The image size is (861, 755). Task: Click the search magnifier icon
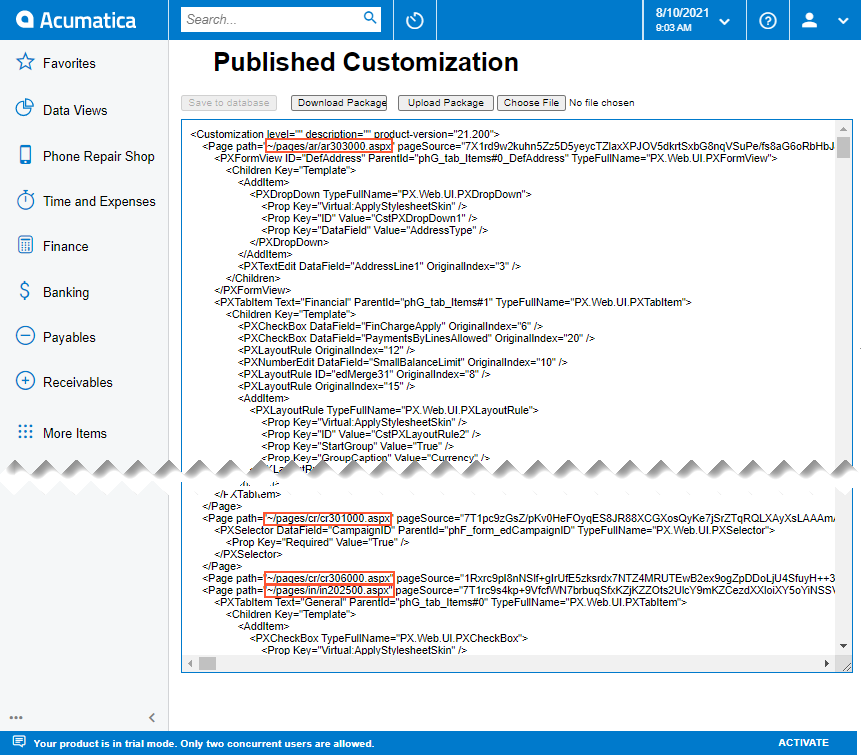click(x=370, y=18)
